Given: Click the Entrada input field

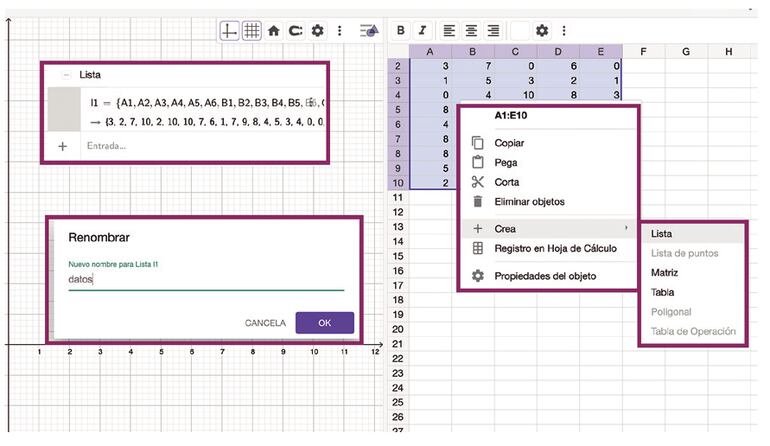Looking at the screenshot, I should [204, 146].
